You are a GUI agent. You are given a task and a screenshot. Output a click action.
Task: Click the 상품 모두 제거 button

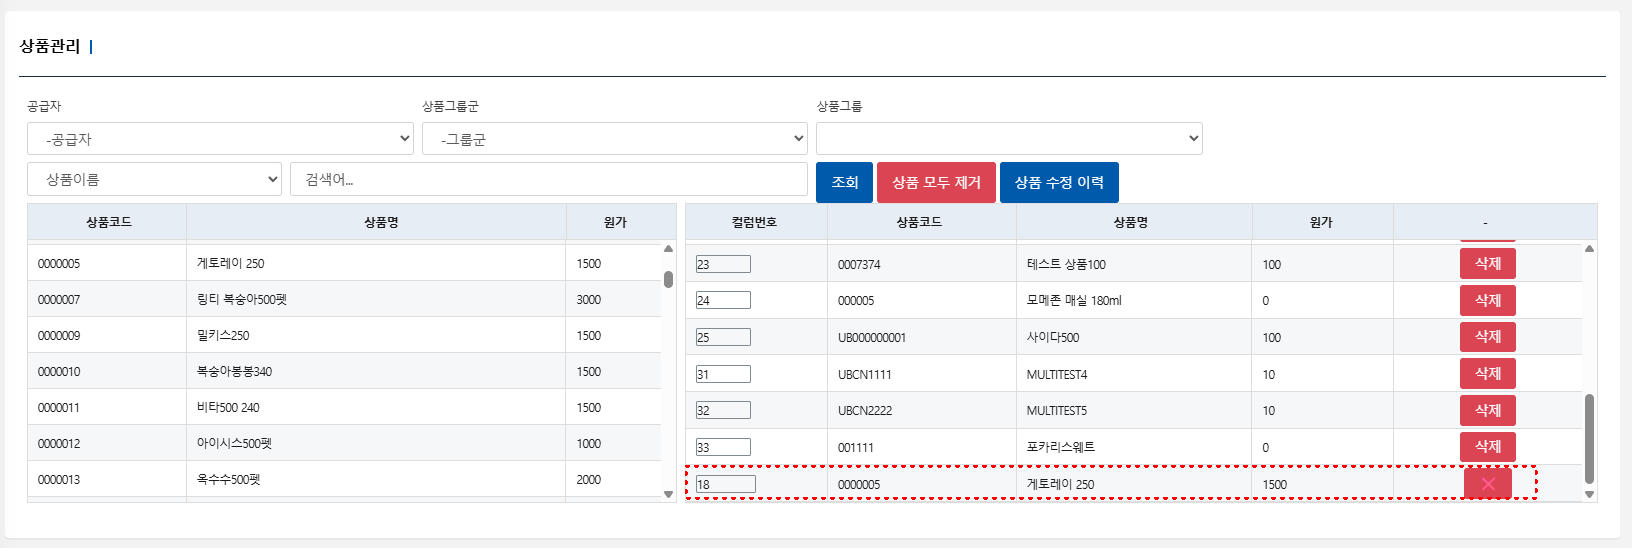tap(936, 182)
